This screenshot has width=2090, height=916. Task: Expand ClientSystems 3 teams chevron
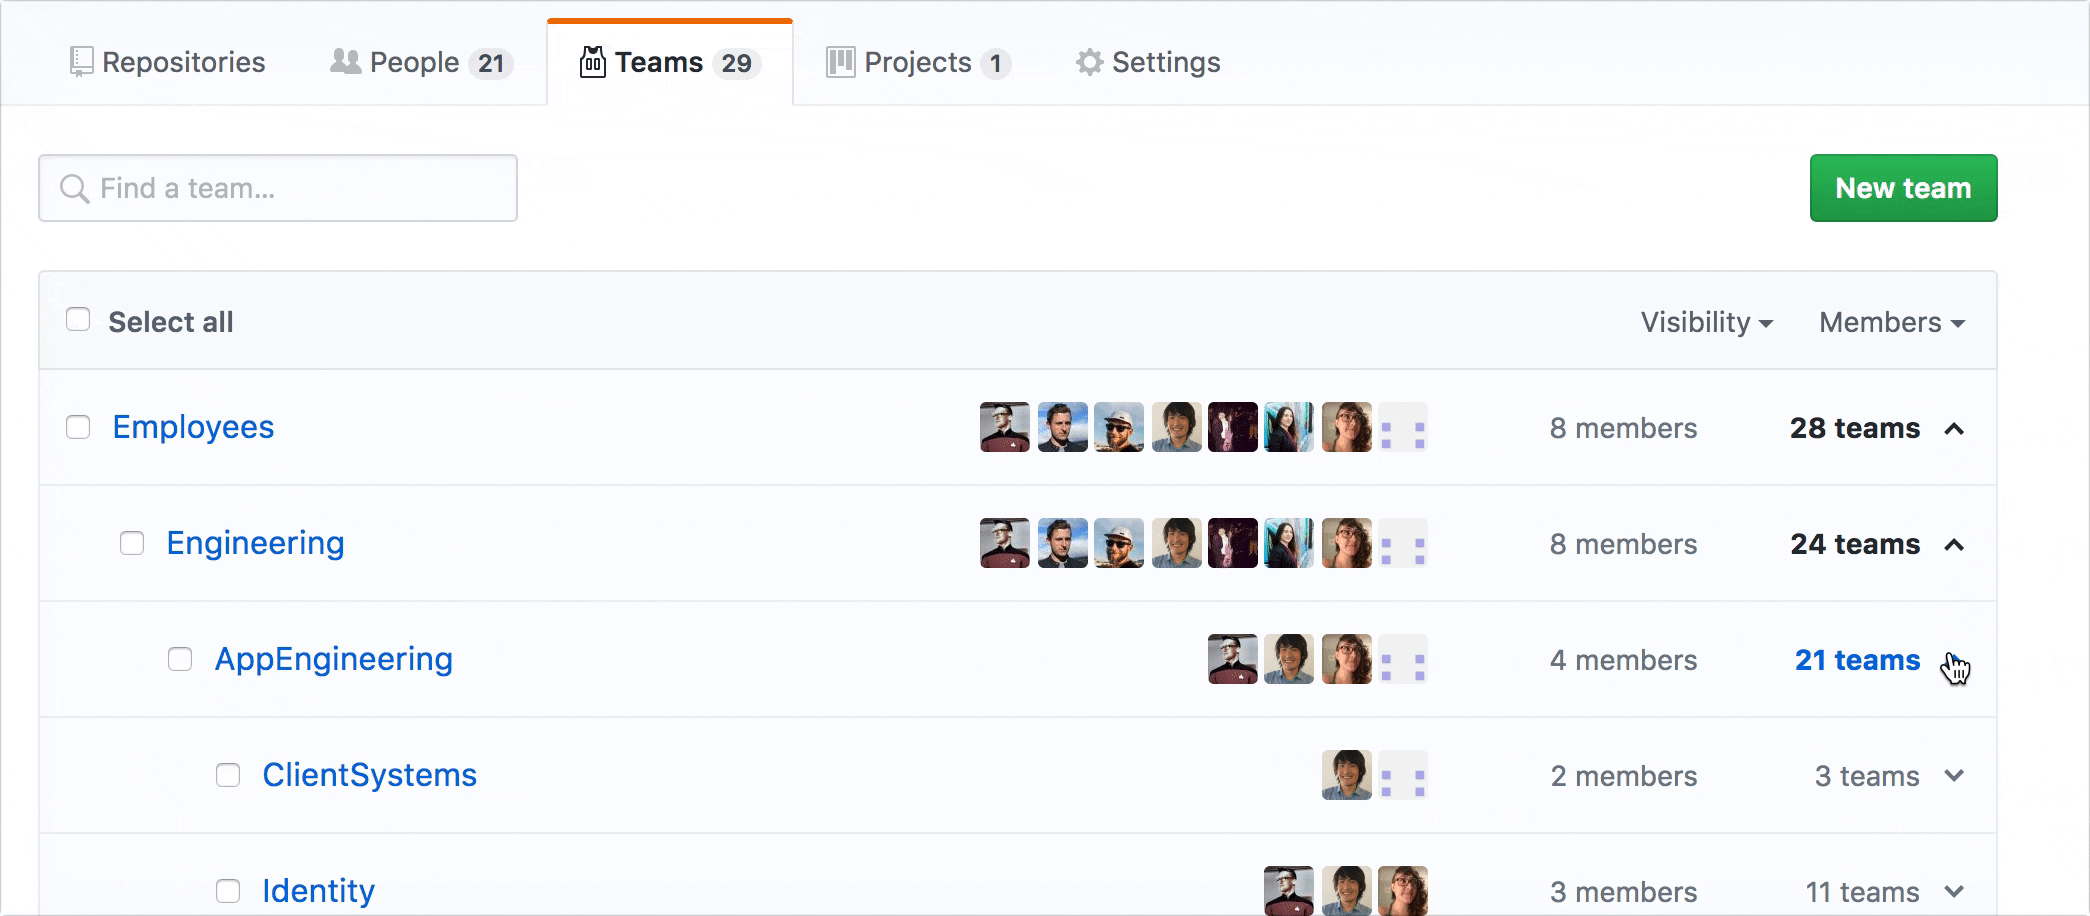1954,776
